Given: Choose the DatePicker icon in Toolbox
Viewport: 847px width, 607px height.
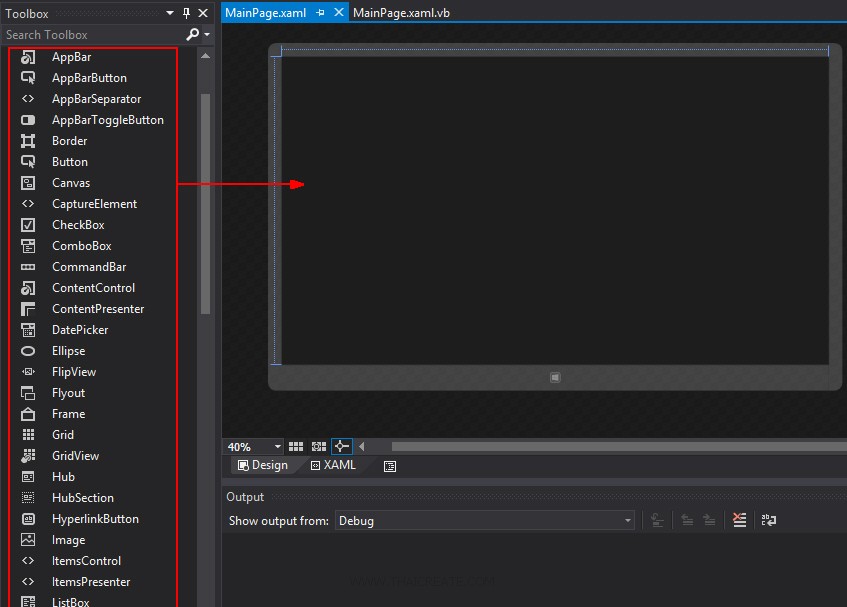Looking at the screenshot, I should (29, 330).
